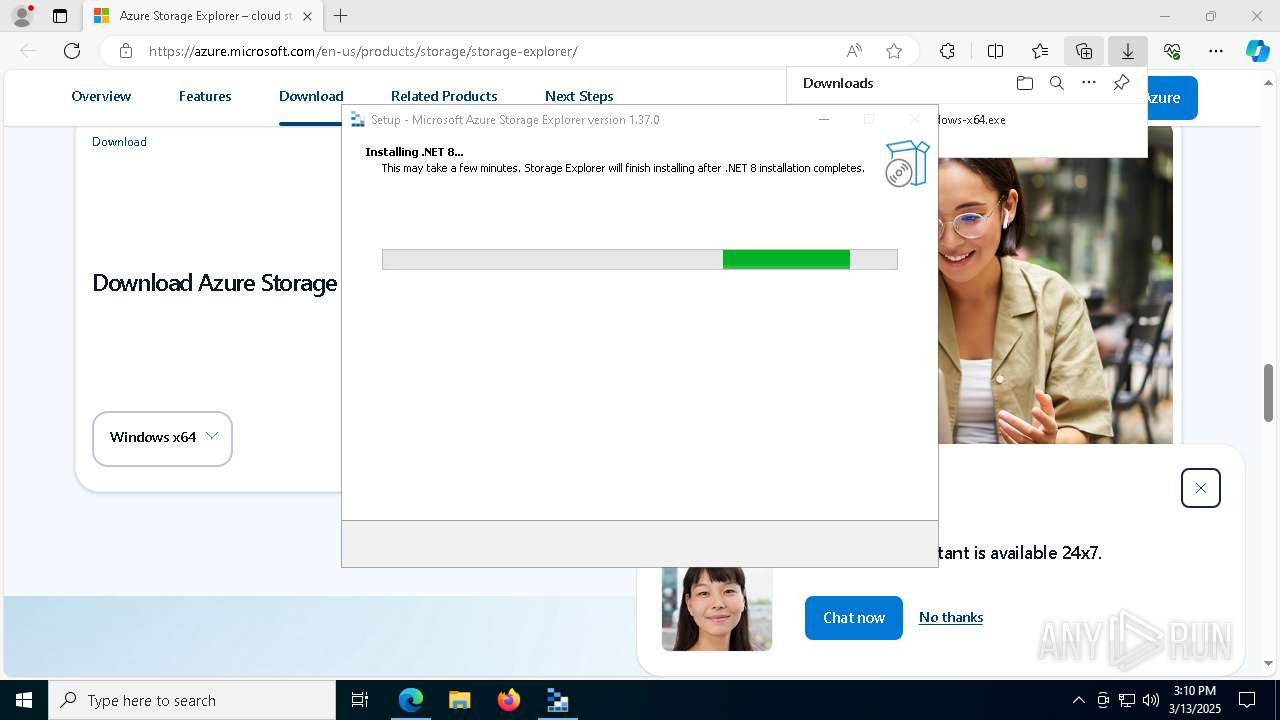
Task: Open File Explorer from taskbar
Action: [x=459, y=700]
